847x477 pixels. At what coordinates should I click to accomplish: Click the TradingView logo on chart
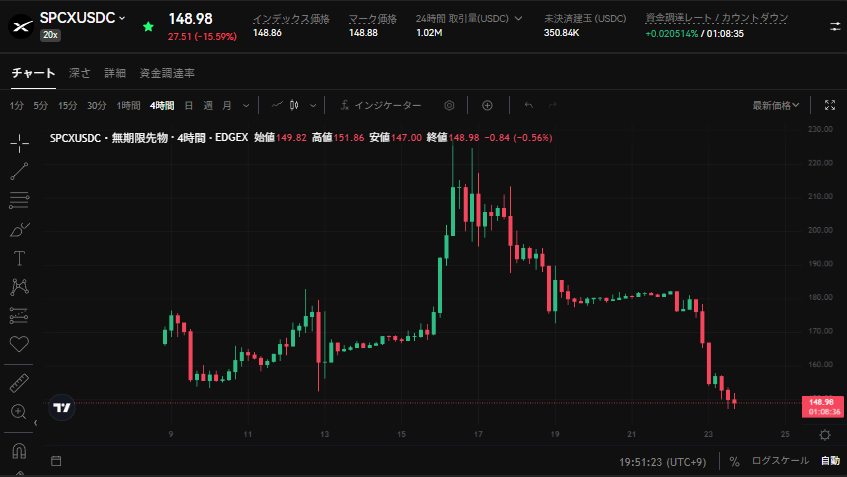62,408
